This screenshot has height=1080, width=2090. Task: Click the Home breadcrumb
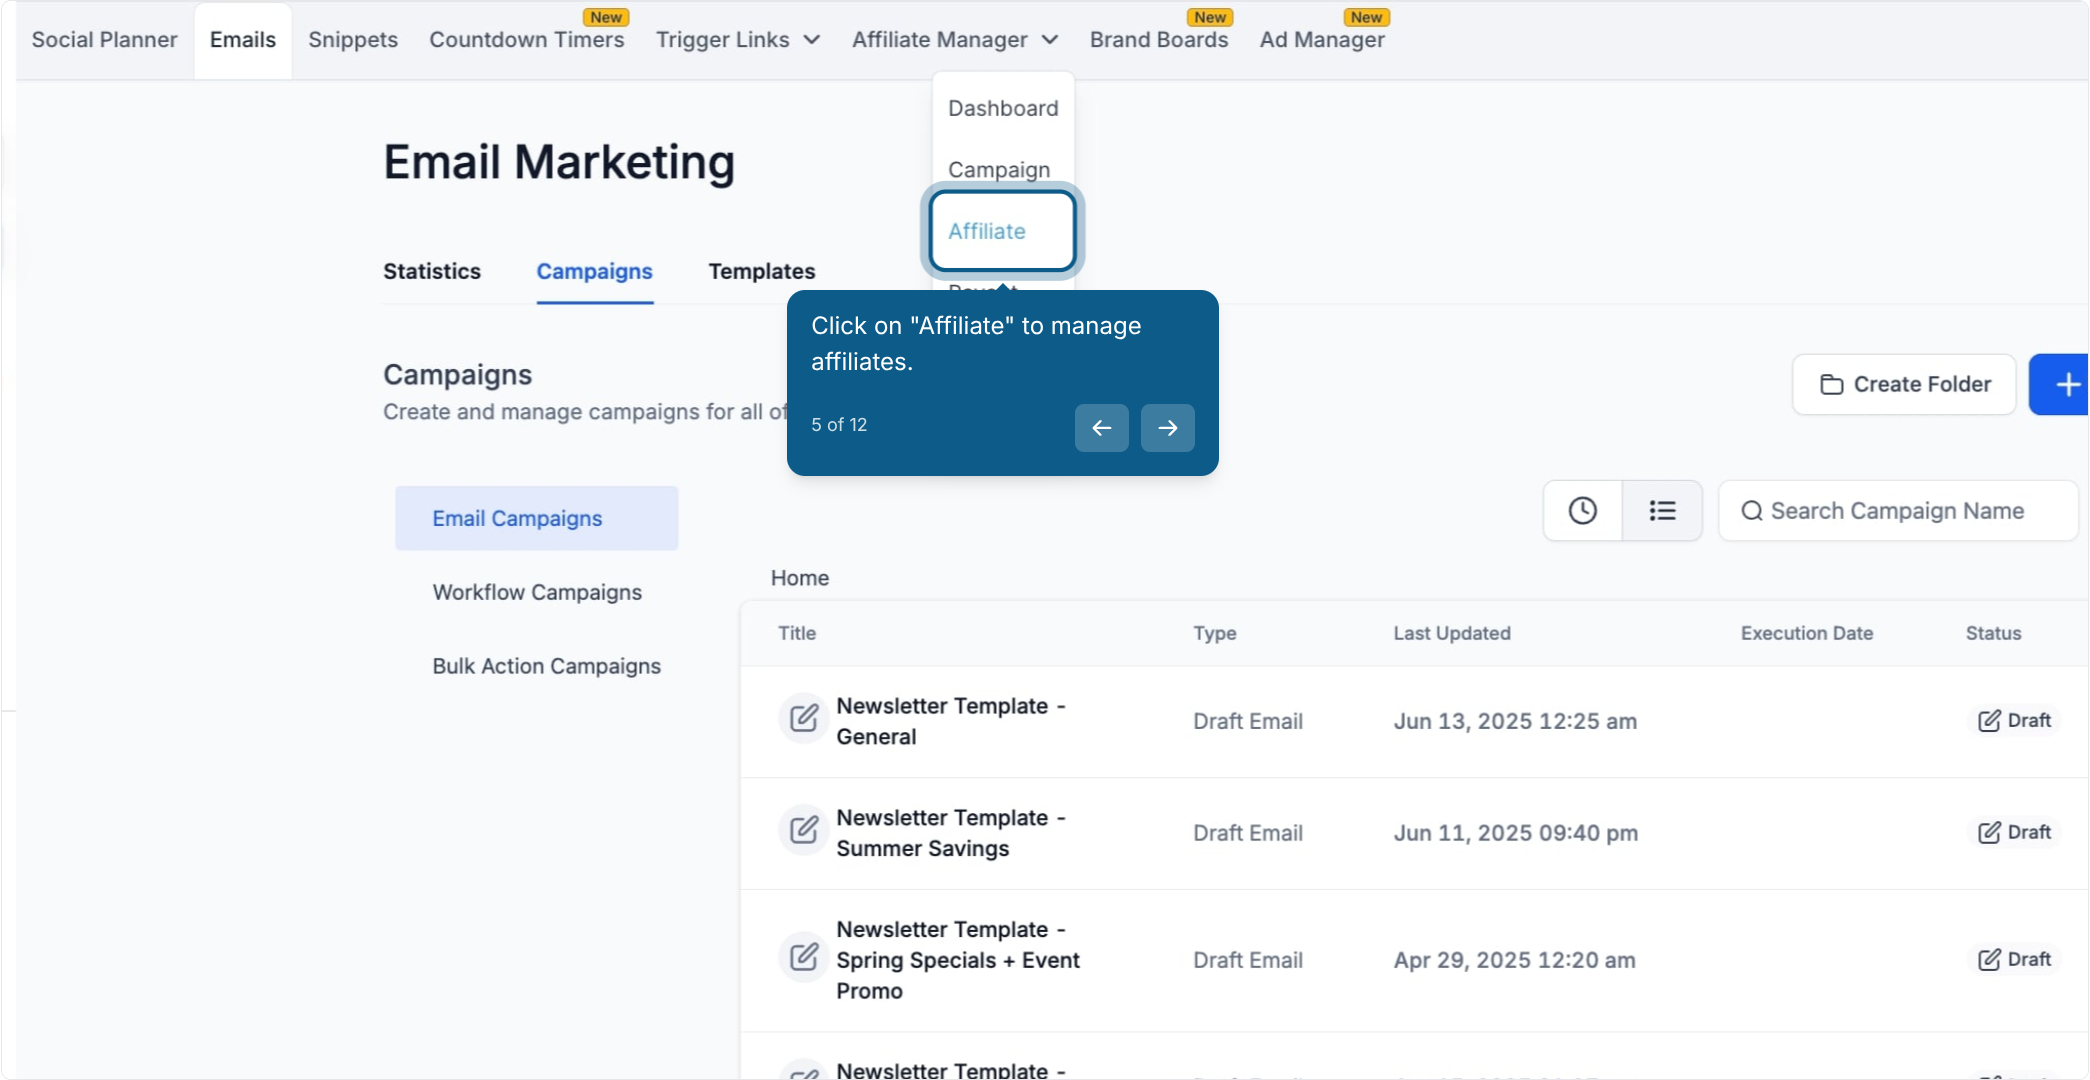point(800,578)
